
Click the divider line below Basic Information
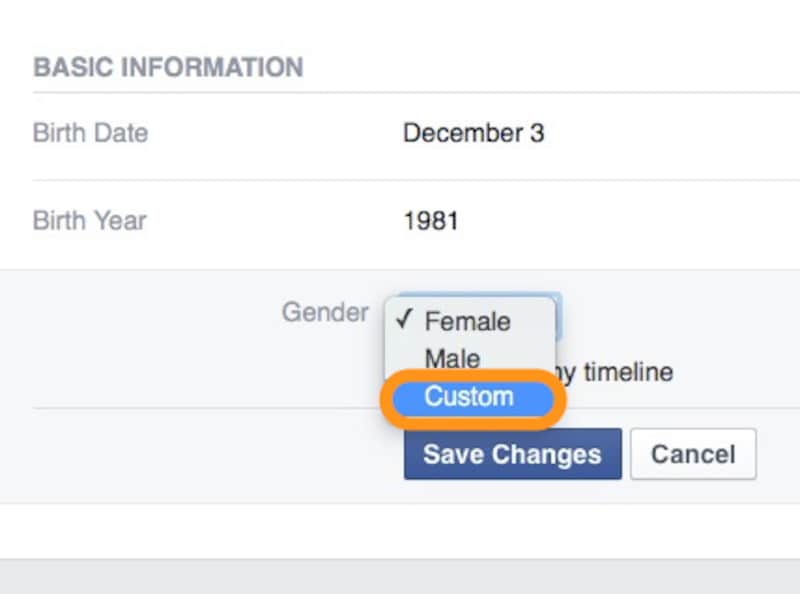pos(400,93)
